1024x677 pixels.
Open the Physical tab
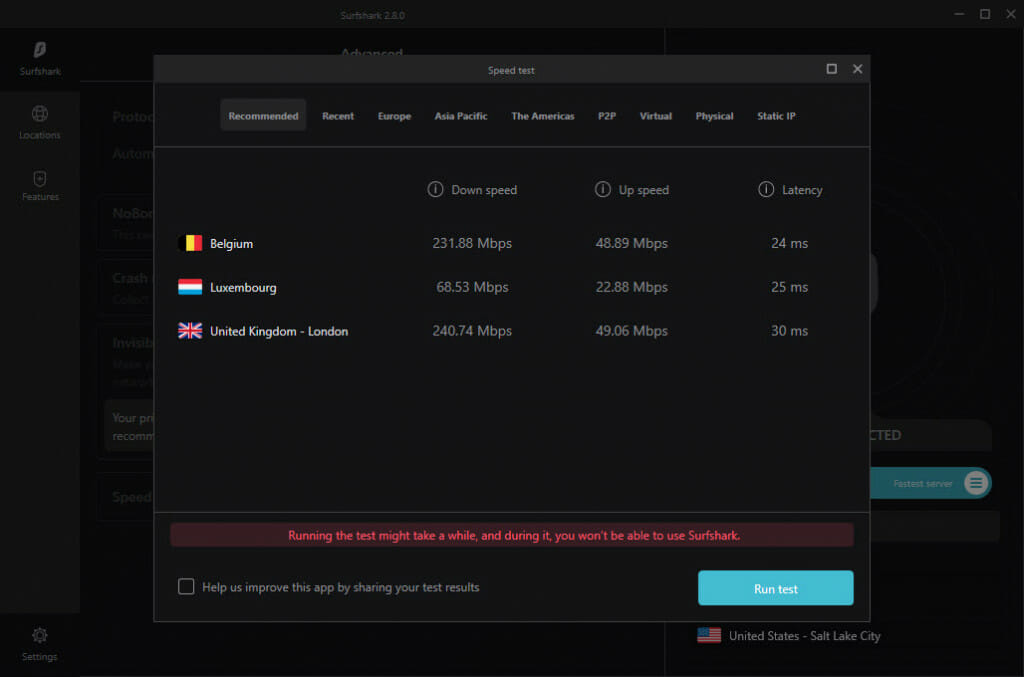coord(714,116)
